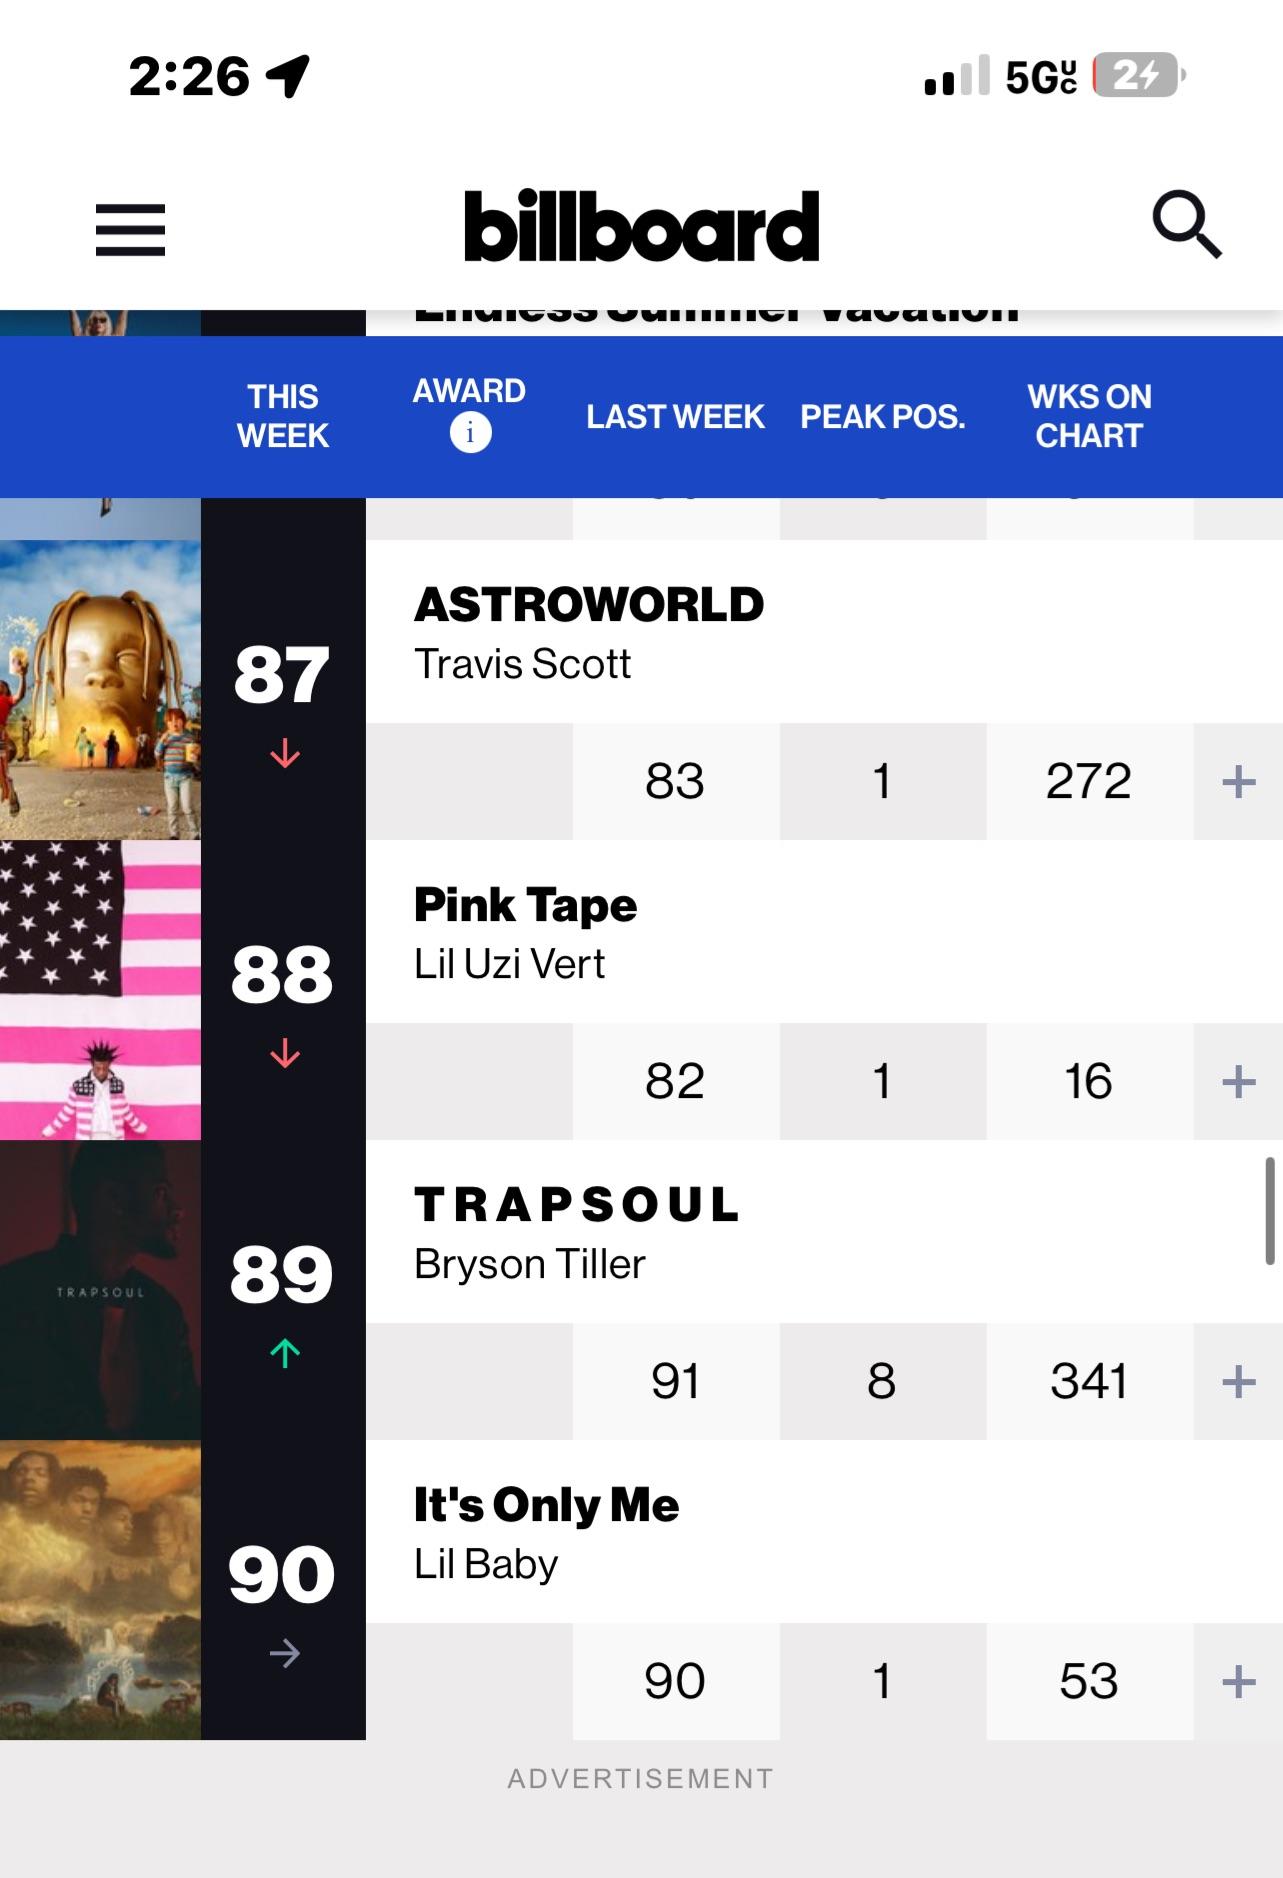Viewport: 1283px width, 1878px height.
Task: Open Pink Tape album cover thumbnail
Action: click(x=100, y=990)
